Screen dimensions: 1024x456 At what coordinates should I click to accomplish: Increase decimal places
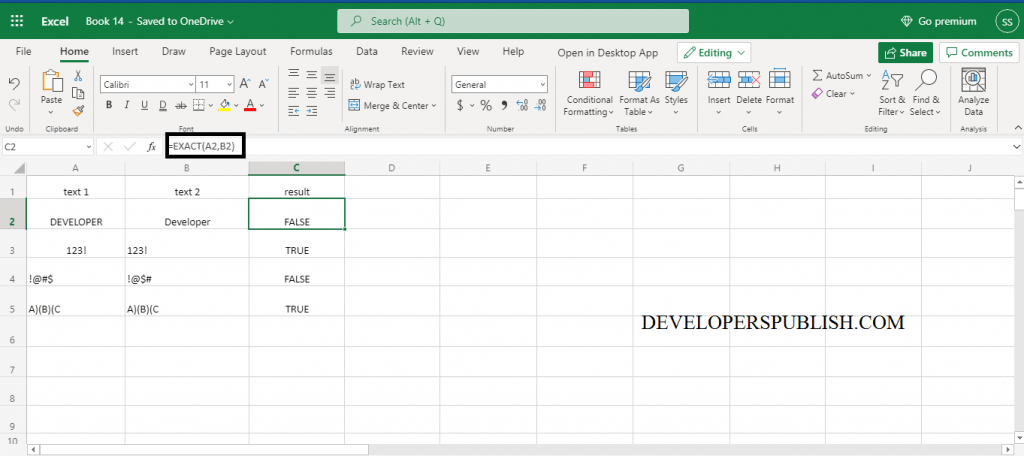[522, 105]
